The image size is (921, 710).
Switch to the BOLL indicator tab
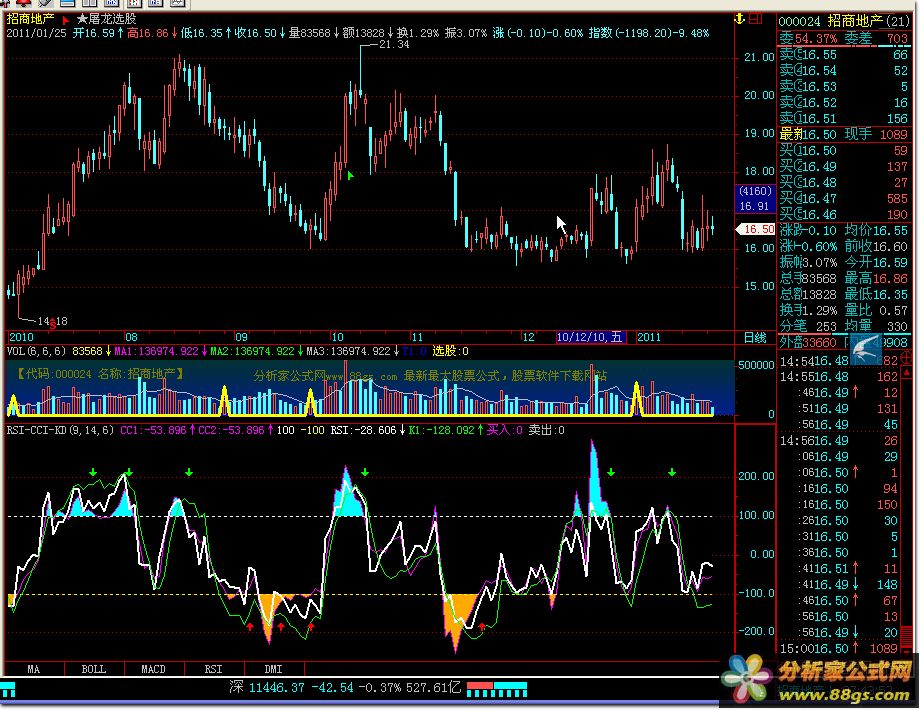tap(93, 668)
